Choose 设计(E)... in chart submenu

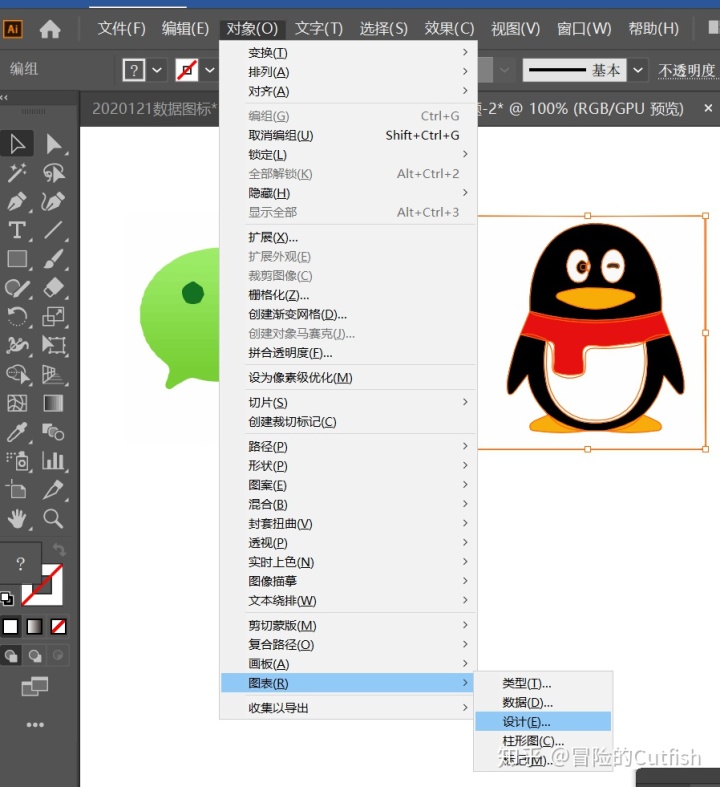click(x=543, y=722)
